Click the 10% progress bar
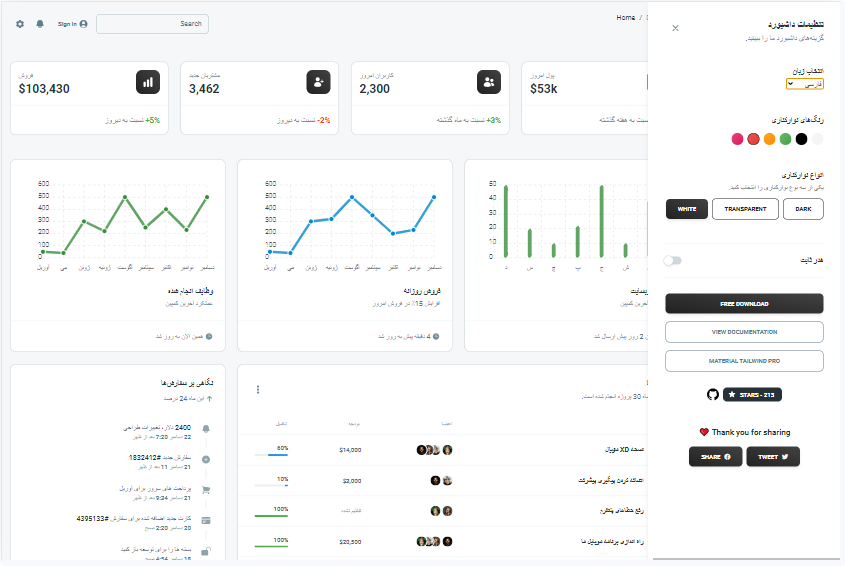 point(271,486)
